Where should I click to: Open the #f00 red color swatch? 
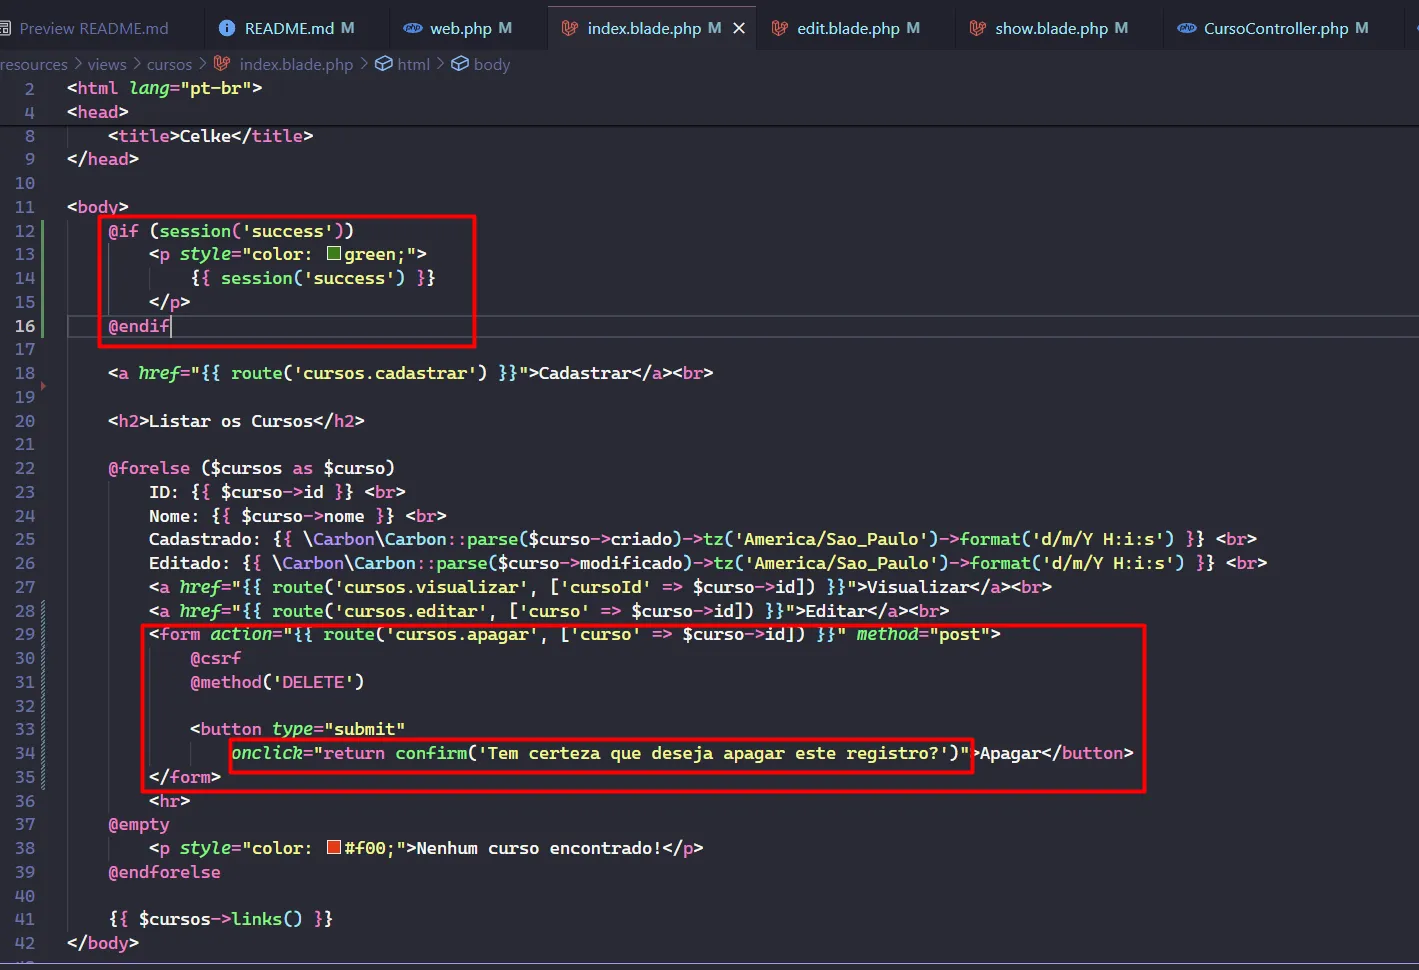(334, 848)
